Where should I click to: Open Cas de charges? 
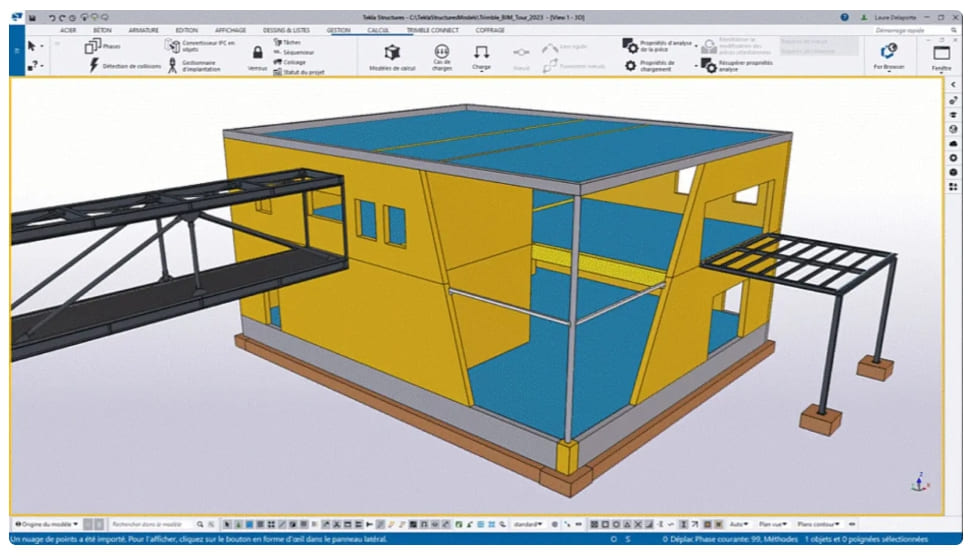pos(441,57)
